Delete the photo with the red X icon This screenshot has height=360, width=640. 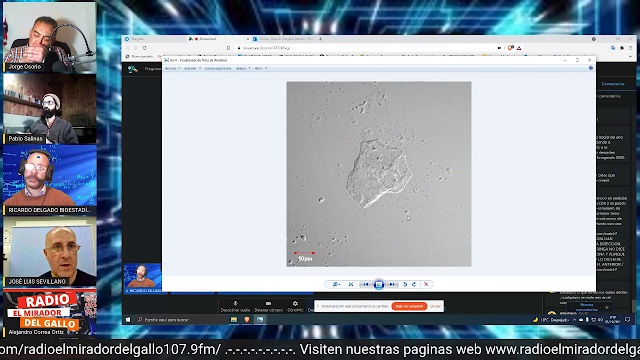tap(426, 284)
